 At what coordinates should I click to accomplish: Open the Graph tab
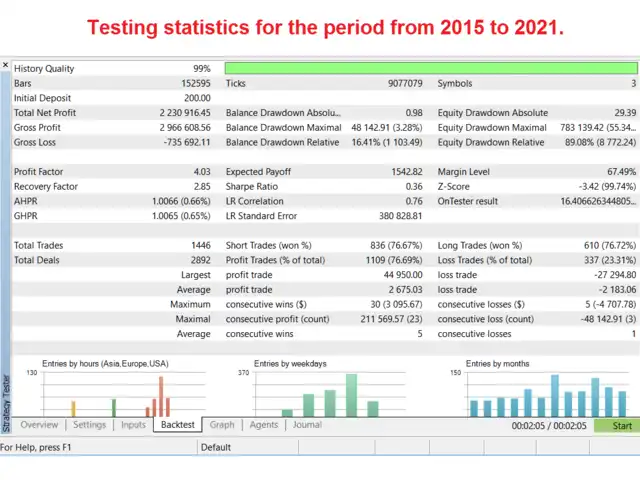pyautogui.click(x=222, y=425)
